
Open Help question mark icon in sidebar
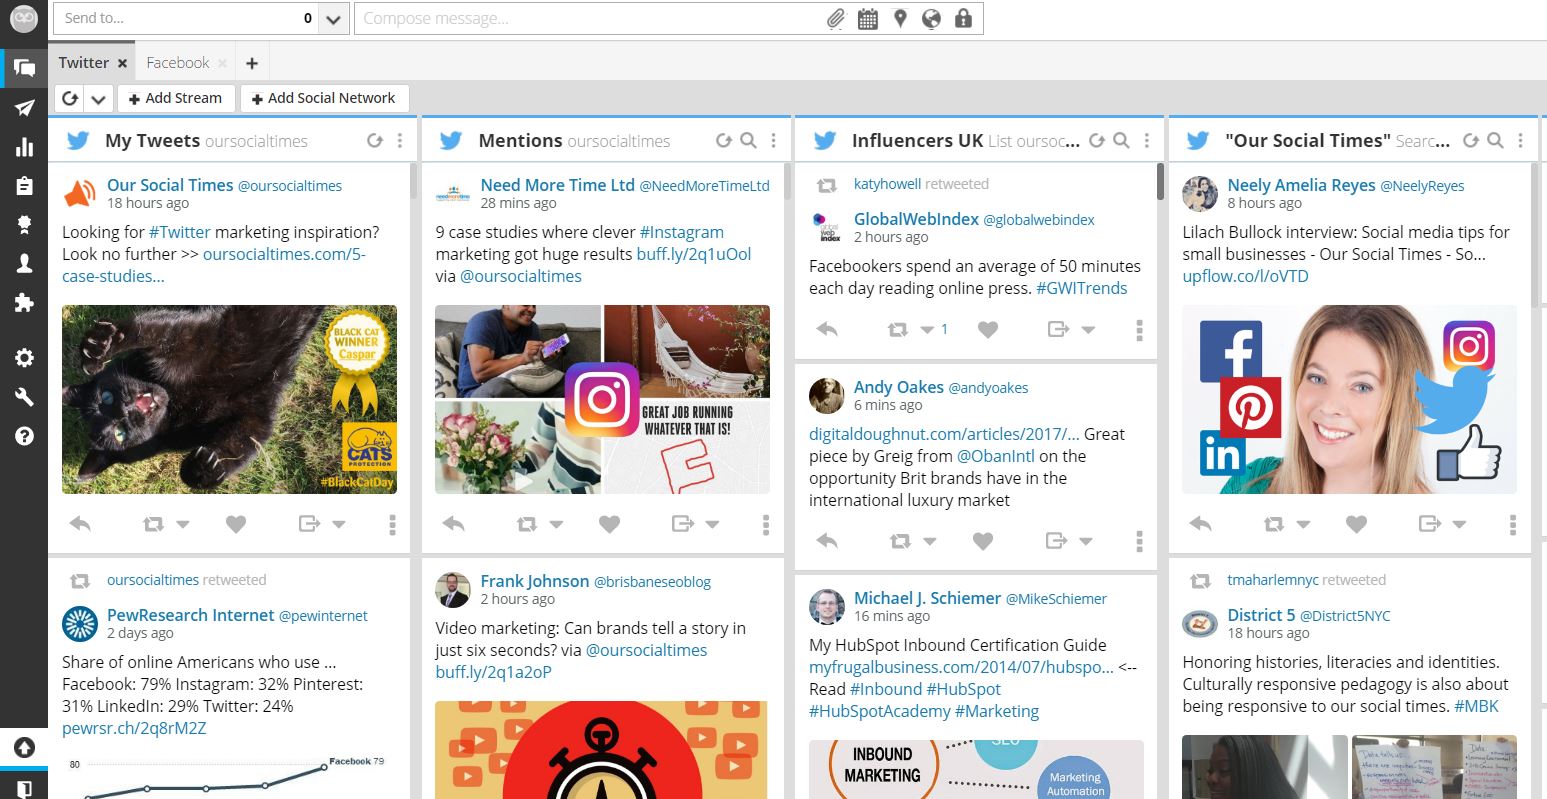[x=24, y=436]
